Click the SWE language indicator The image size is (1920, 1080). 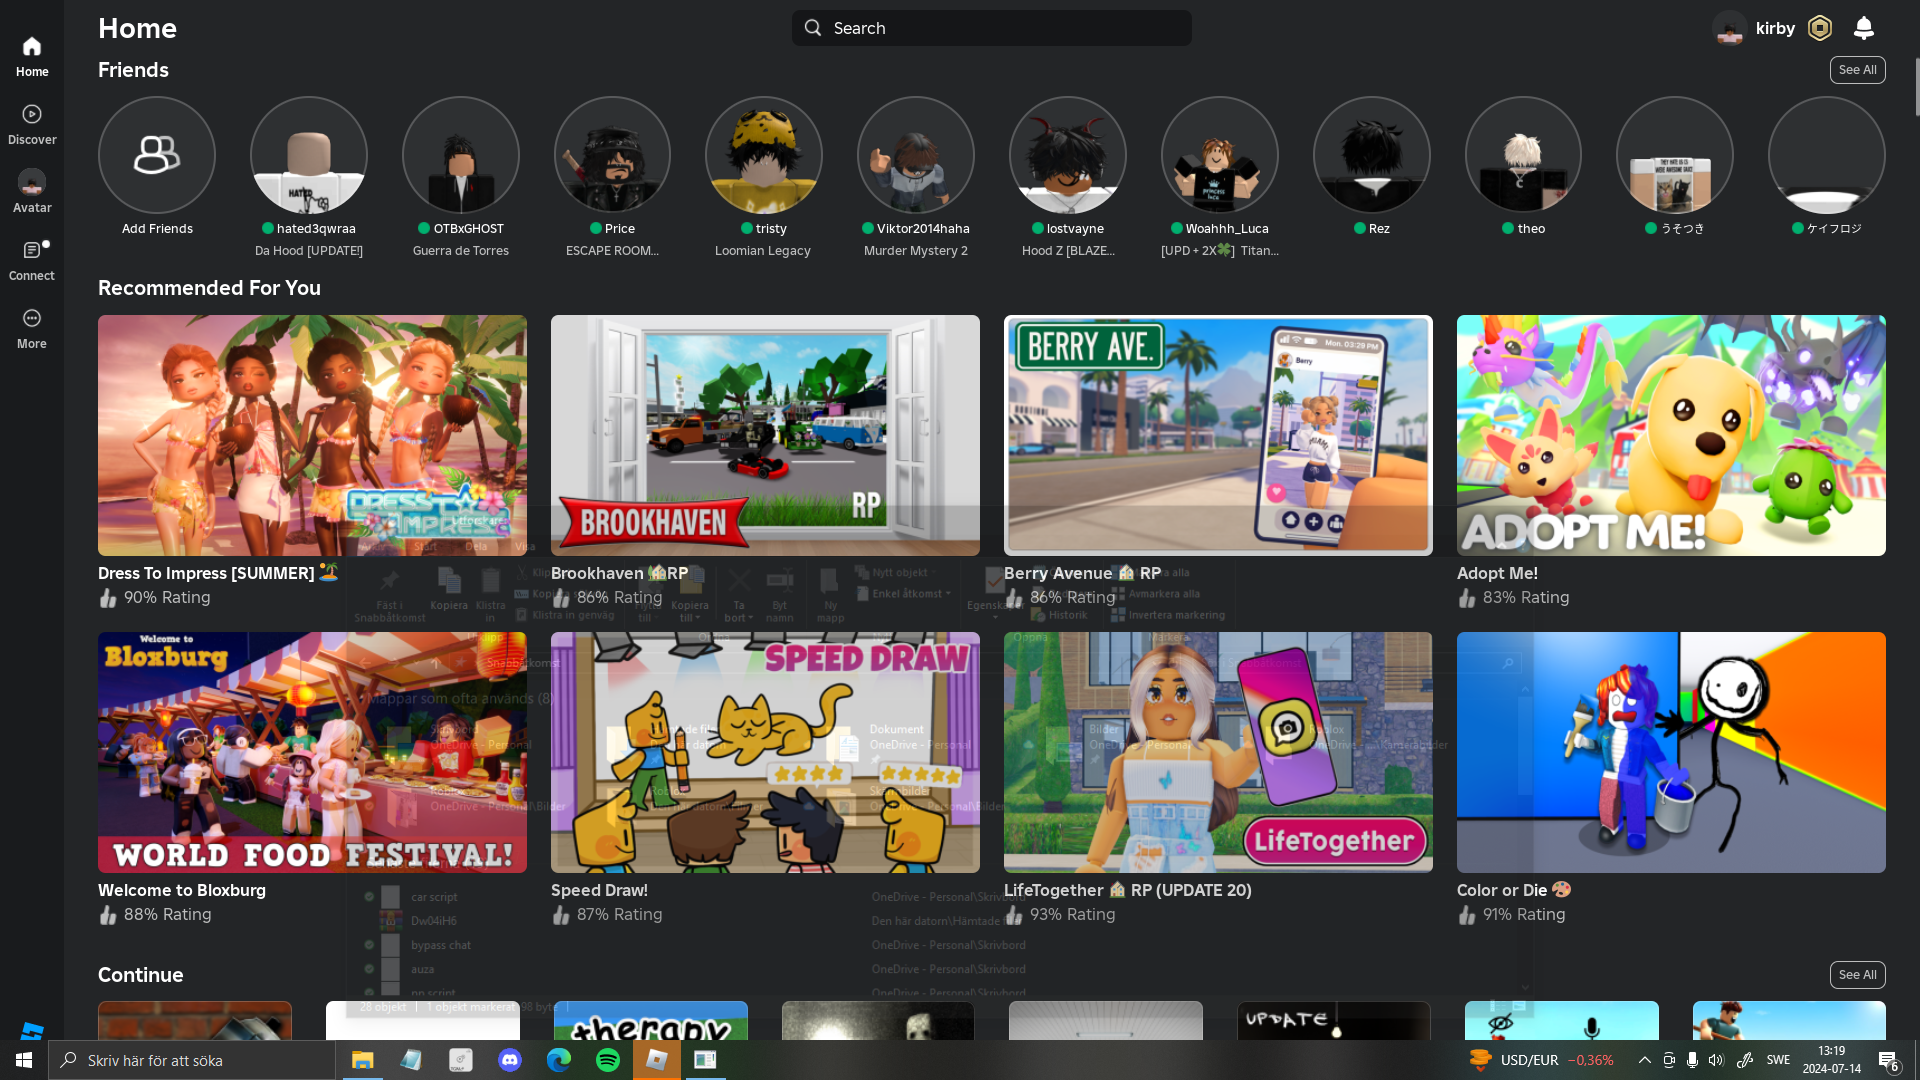pyautogui.click(x=1778, y=1060)
